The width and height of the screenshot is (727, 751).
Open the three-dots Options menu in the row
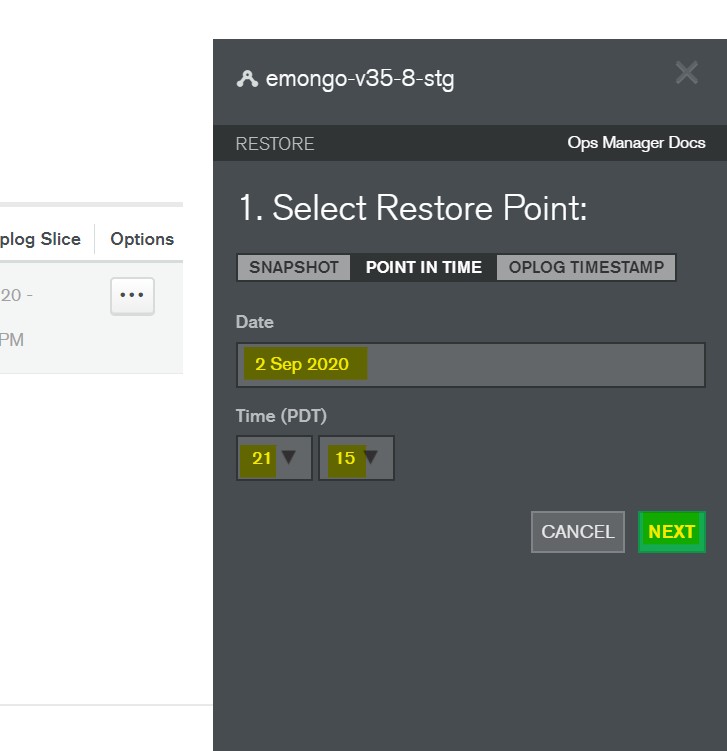(x=132, y=295)
